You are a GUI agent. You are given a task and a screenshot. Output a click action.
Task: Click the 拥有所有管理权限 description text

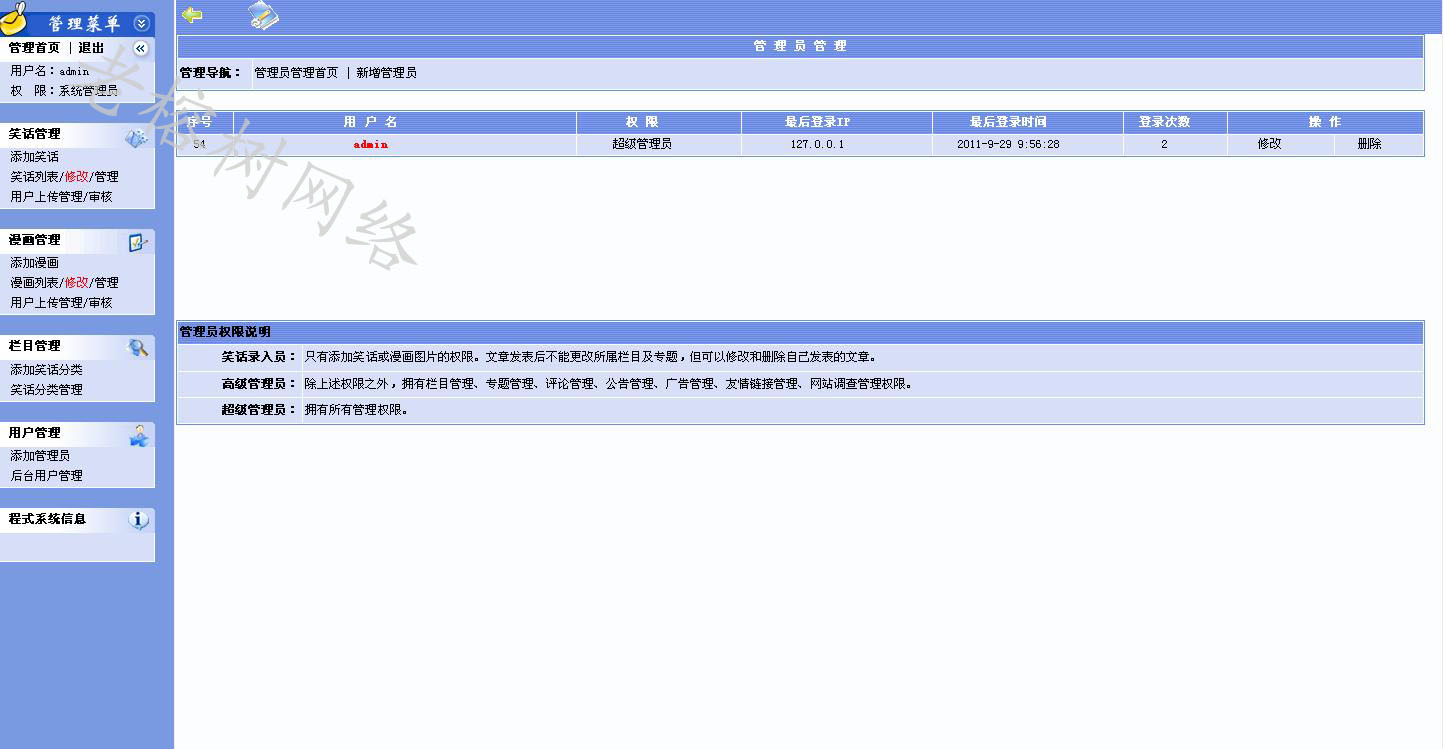tap(356, 410)
